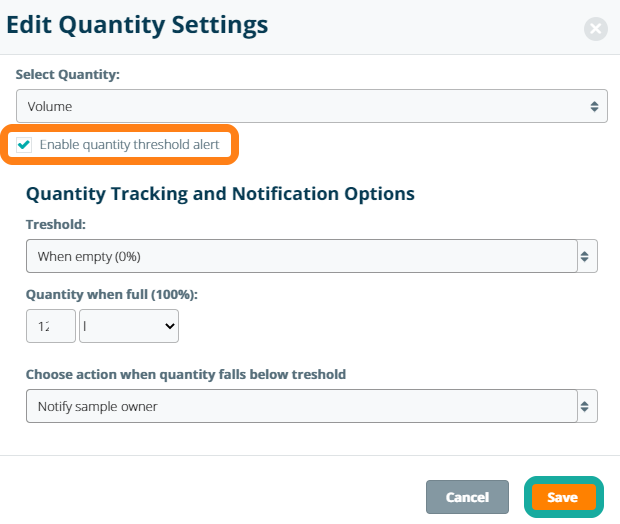The width and height of the screenshot is (620, 524).
Task: Click the 'Quantity when full (100%):' label
Action: [x=111, y=294]
